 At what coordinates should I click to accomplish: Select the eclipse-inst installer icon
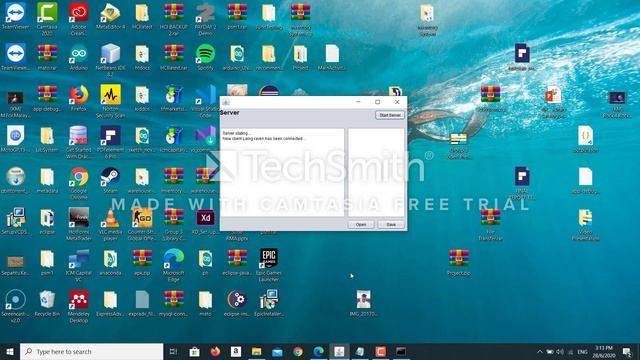point(237,303)
